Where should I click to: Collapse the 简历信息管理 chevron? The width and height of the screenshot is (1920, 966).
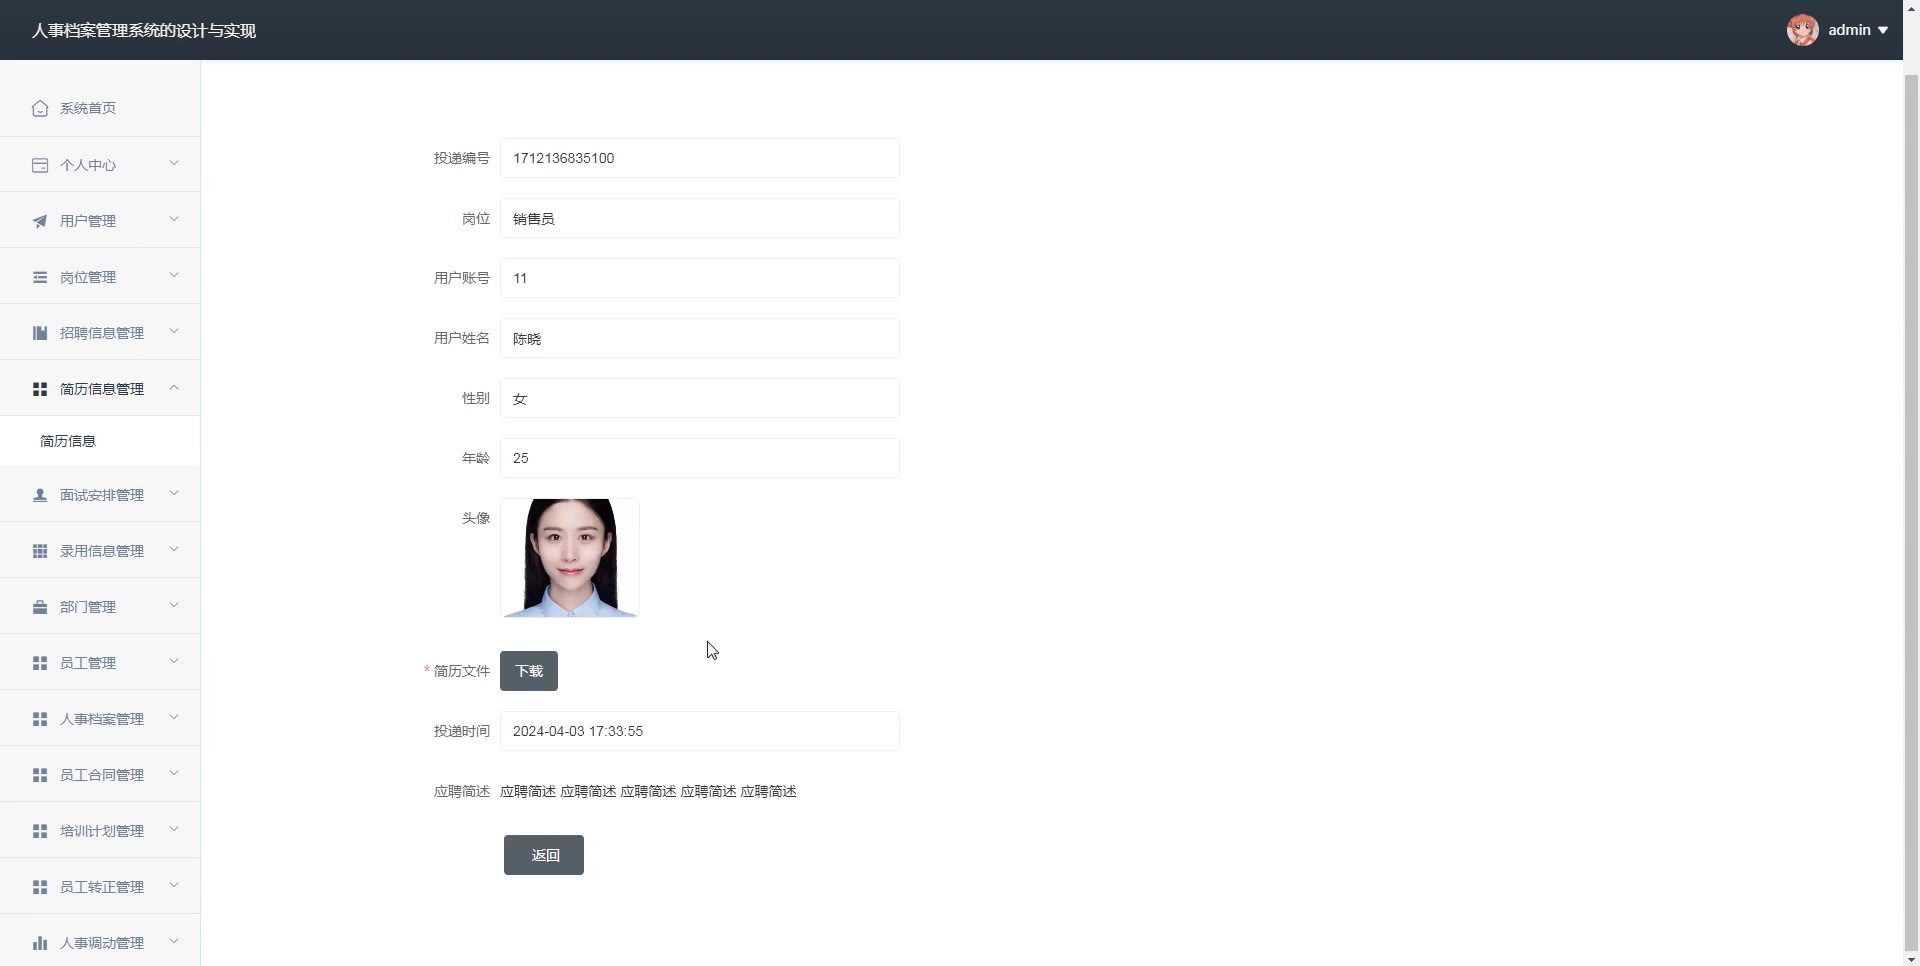coord(174,387)
